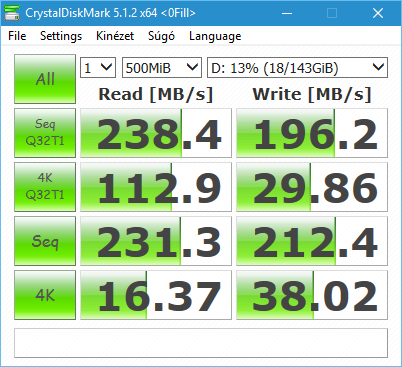Open the Súgó menu

pyautogui.click(x=161, y=36)
